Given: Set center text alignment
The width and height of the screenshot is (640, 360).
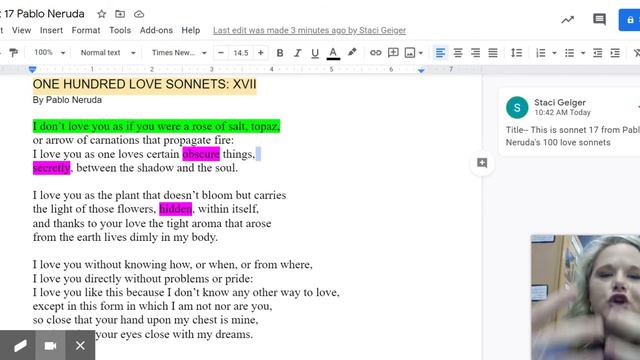Looking at the screenshot, I should [458, 53].
